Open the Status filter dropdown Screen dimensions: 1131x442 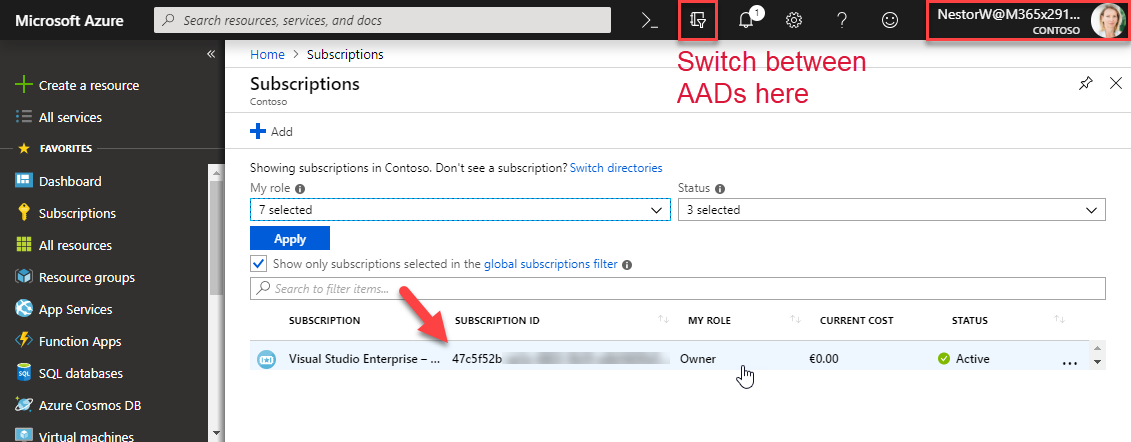click(891, 210)
